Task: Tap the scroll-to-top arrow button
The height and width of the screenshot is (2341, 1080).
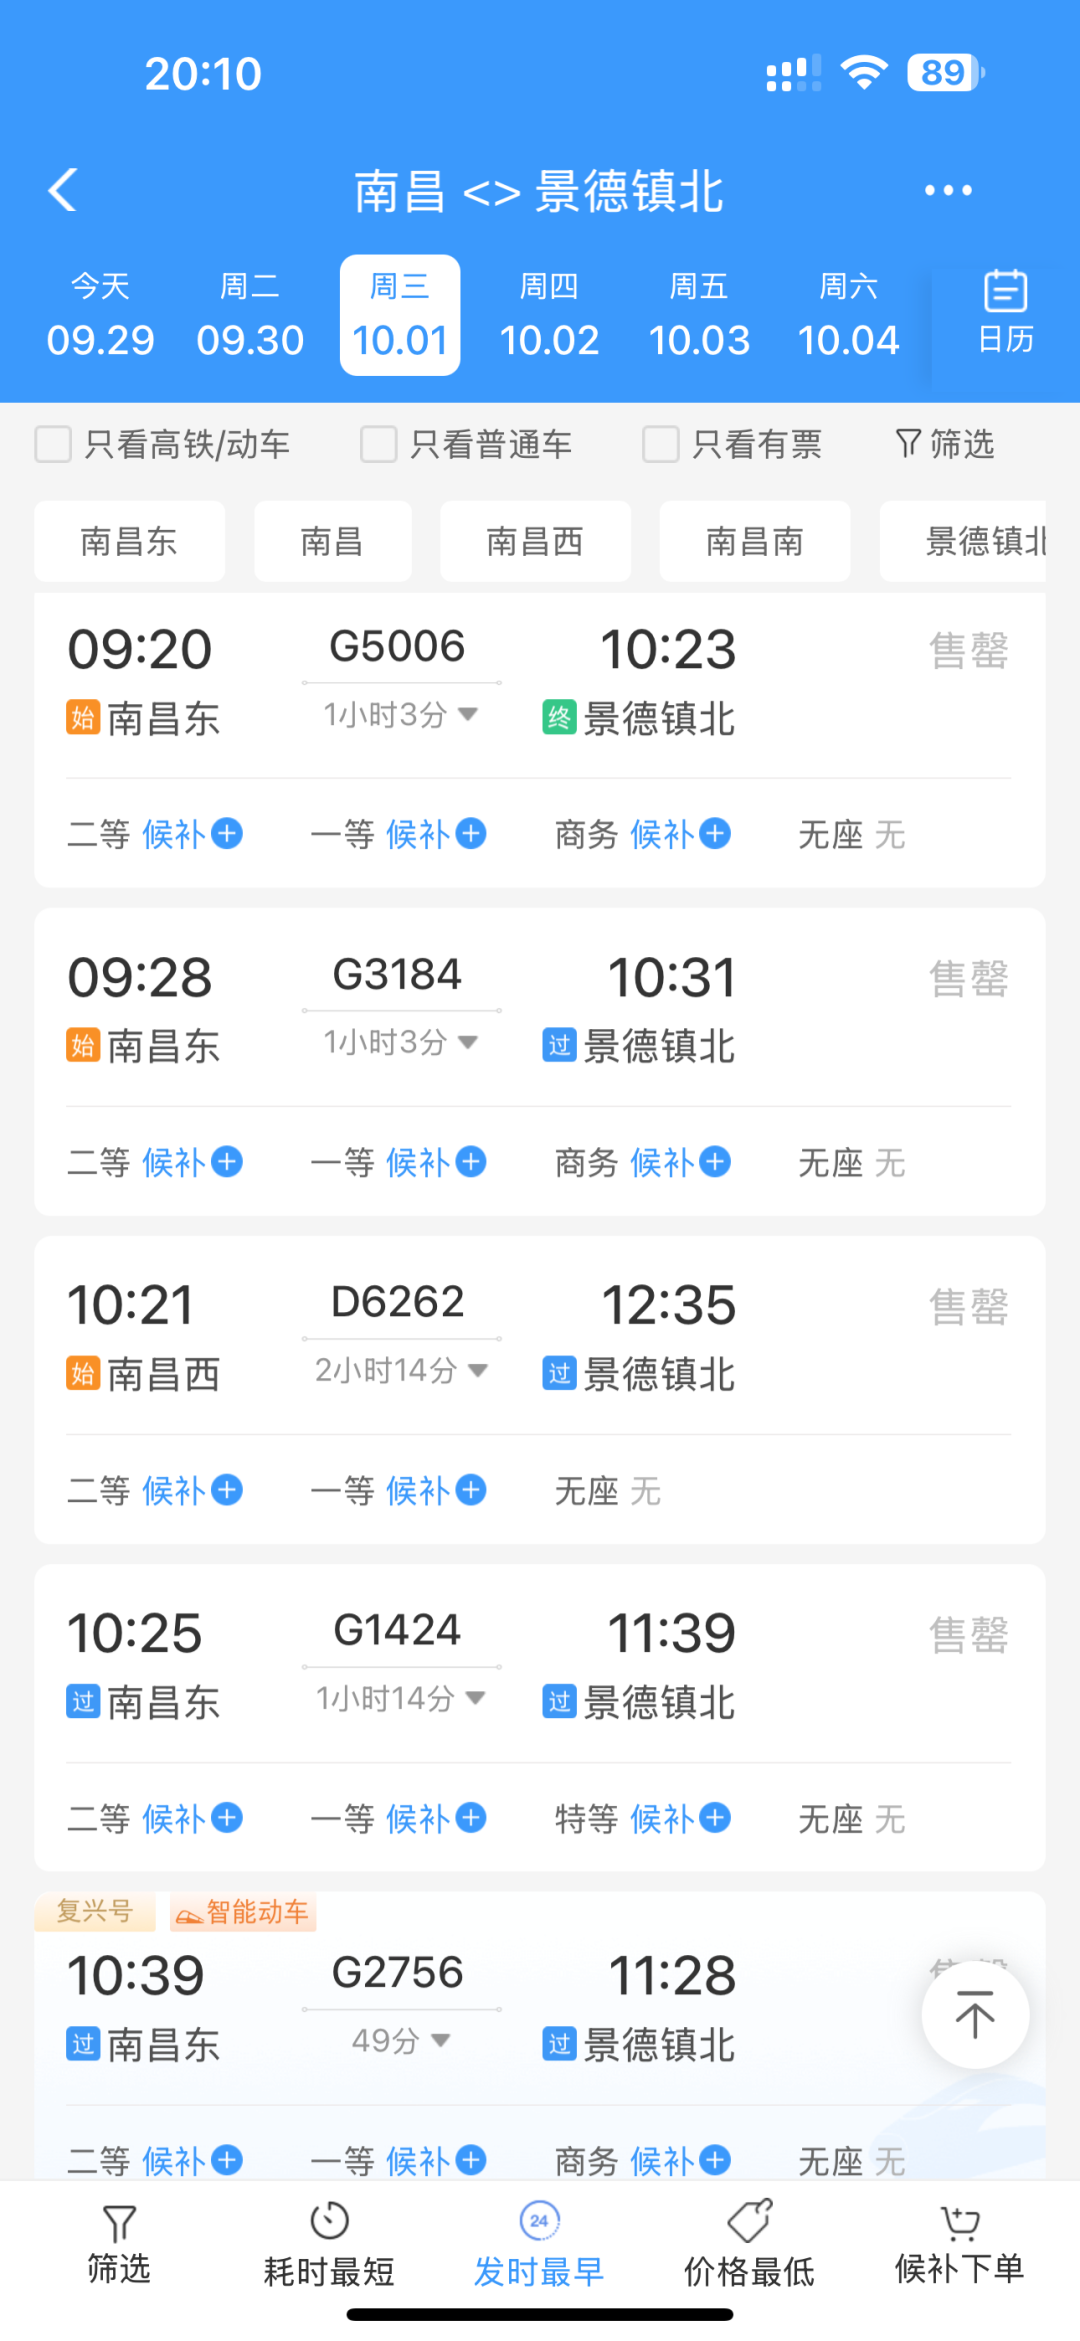Action: tap(974, 2015)
